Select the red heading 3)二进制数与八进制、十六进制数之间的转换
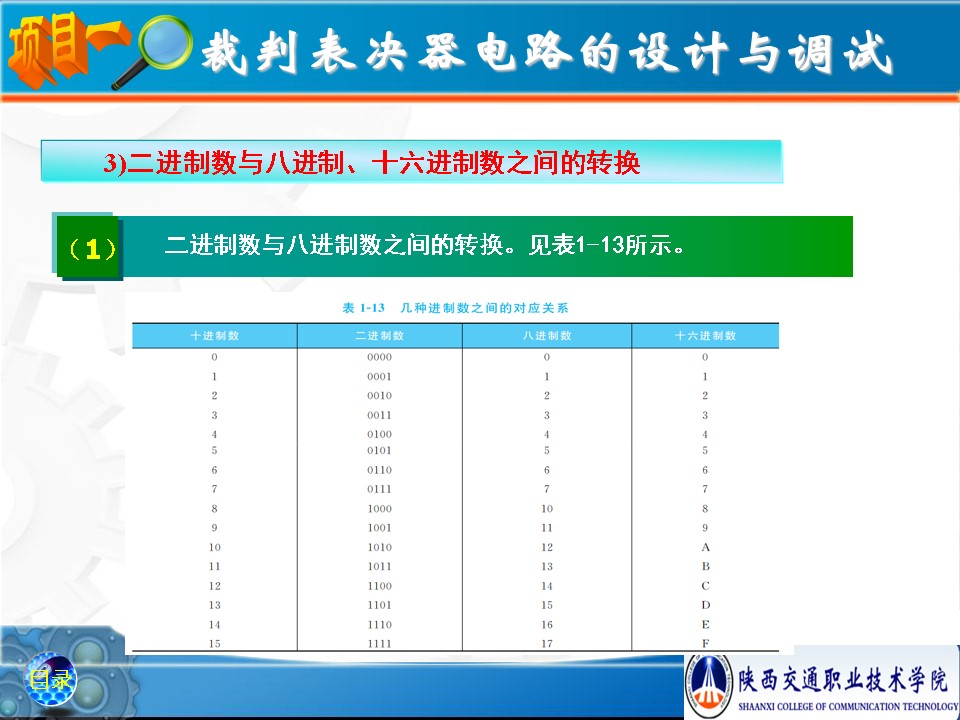 372,162
